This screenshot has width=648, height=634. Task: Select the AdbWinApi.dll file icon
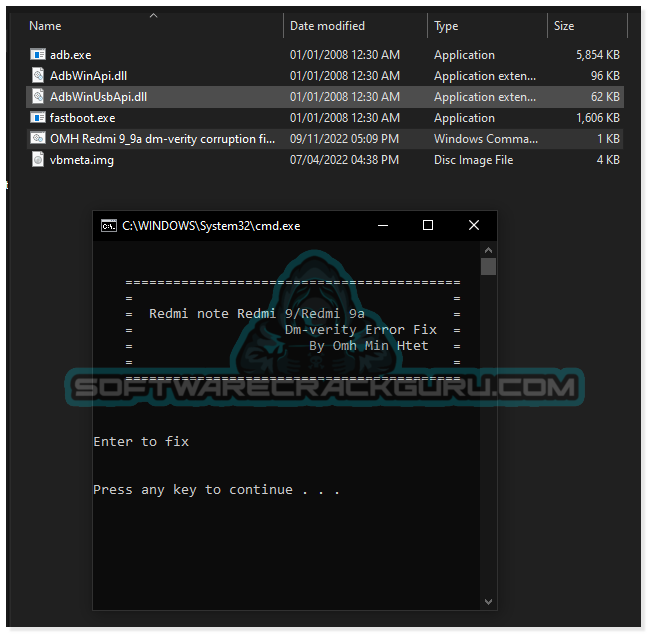coord(38,75)
